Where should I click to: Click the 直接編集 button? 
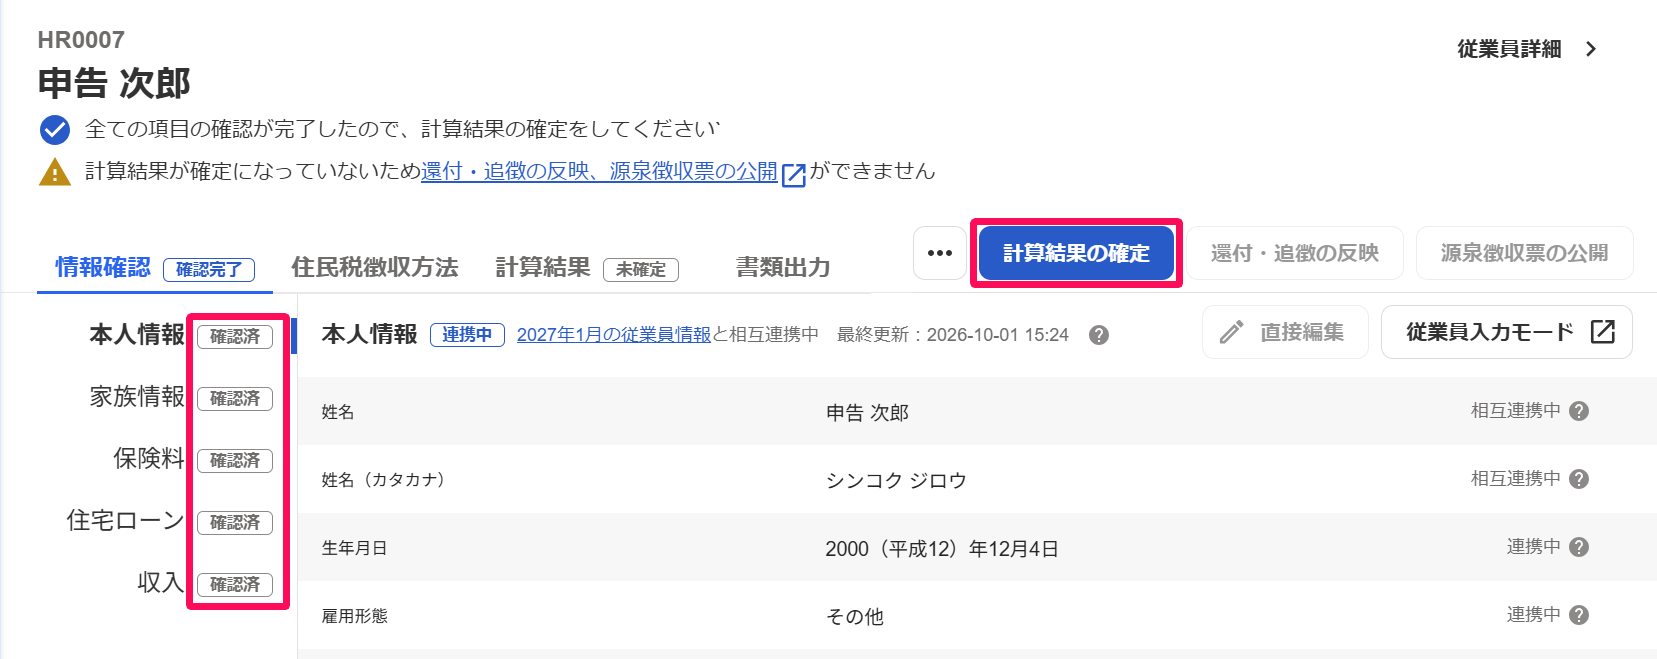(x=1285, y=332)
